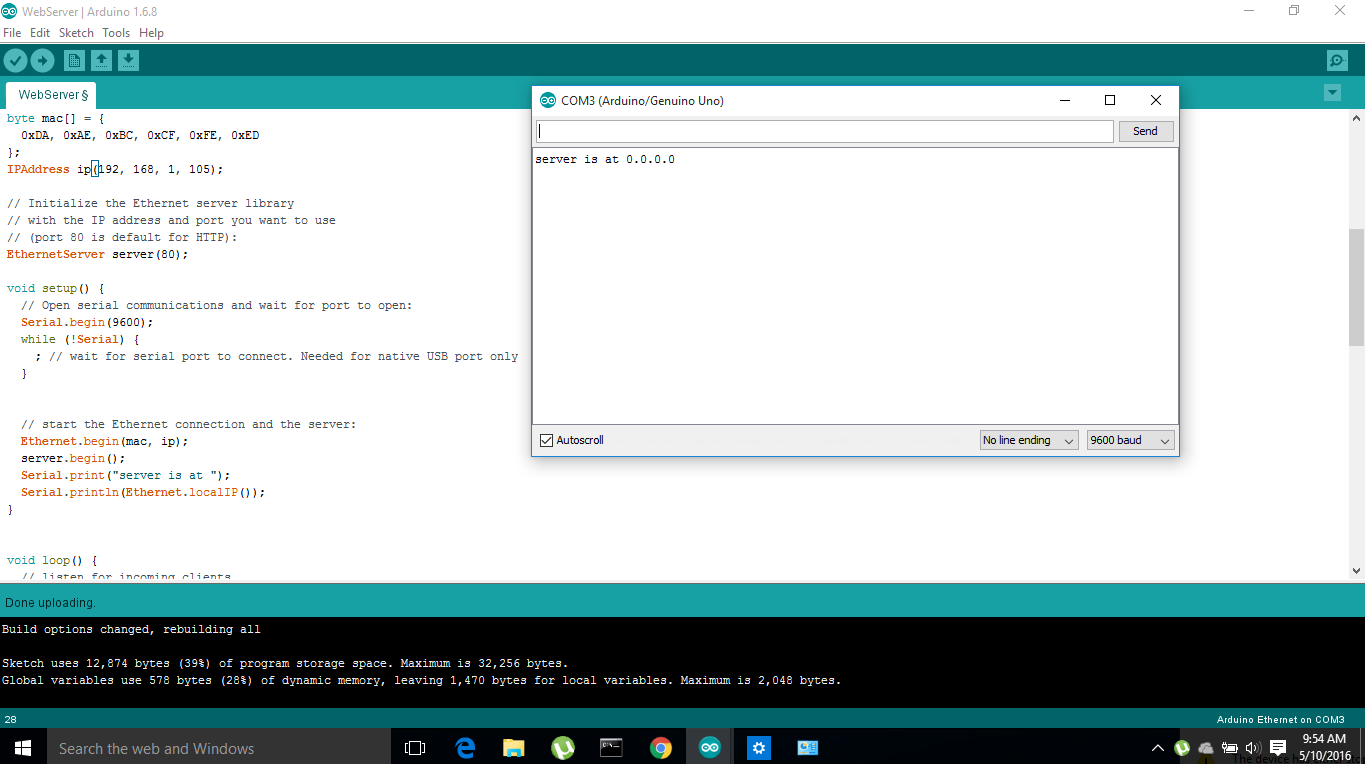The image size is (1365, 764).
Task: Click the battery power tray icon
Action: tap(1230, 747)
